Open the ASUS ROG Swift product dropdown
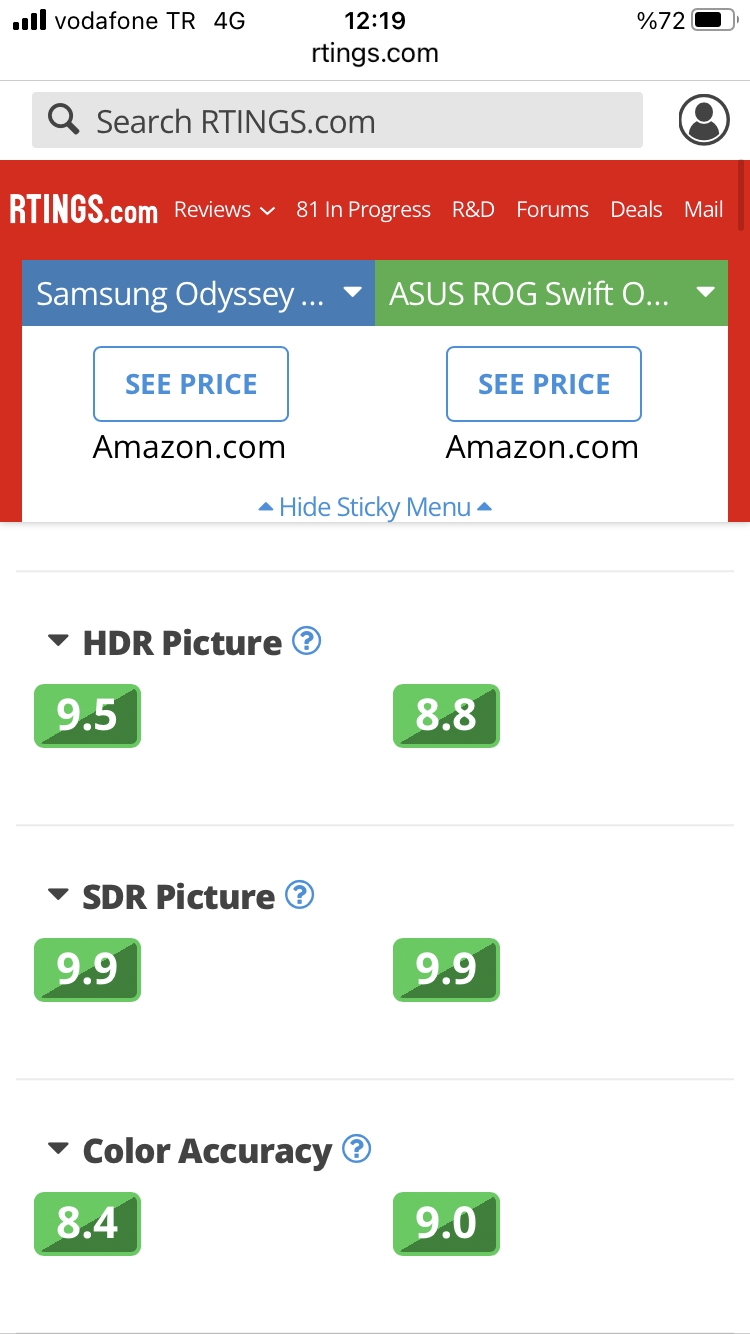This screenshot has height=1334, width=750. tap(551, 293)
